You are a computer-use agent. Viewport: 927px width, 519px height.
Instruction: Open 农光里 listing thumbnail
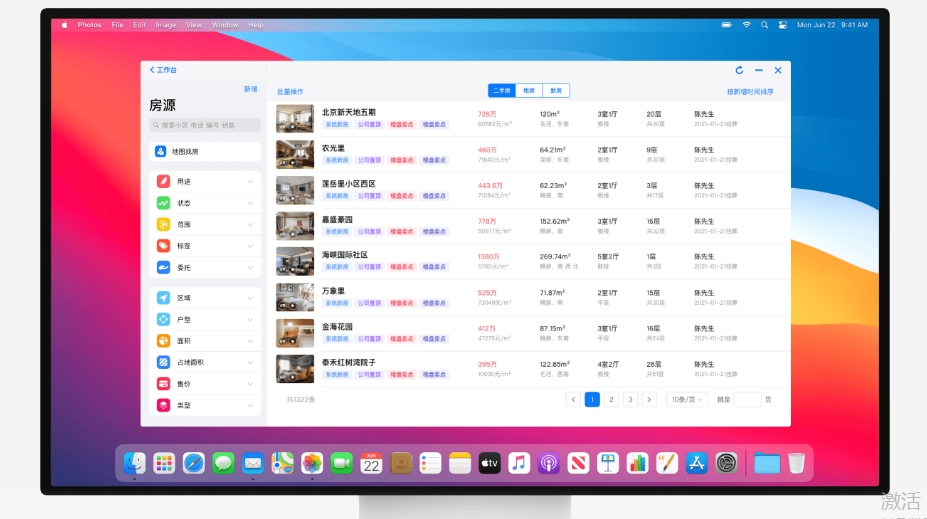(x=295, y=154)
